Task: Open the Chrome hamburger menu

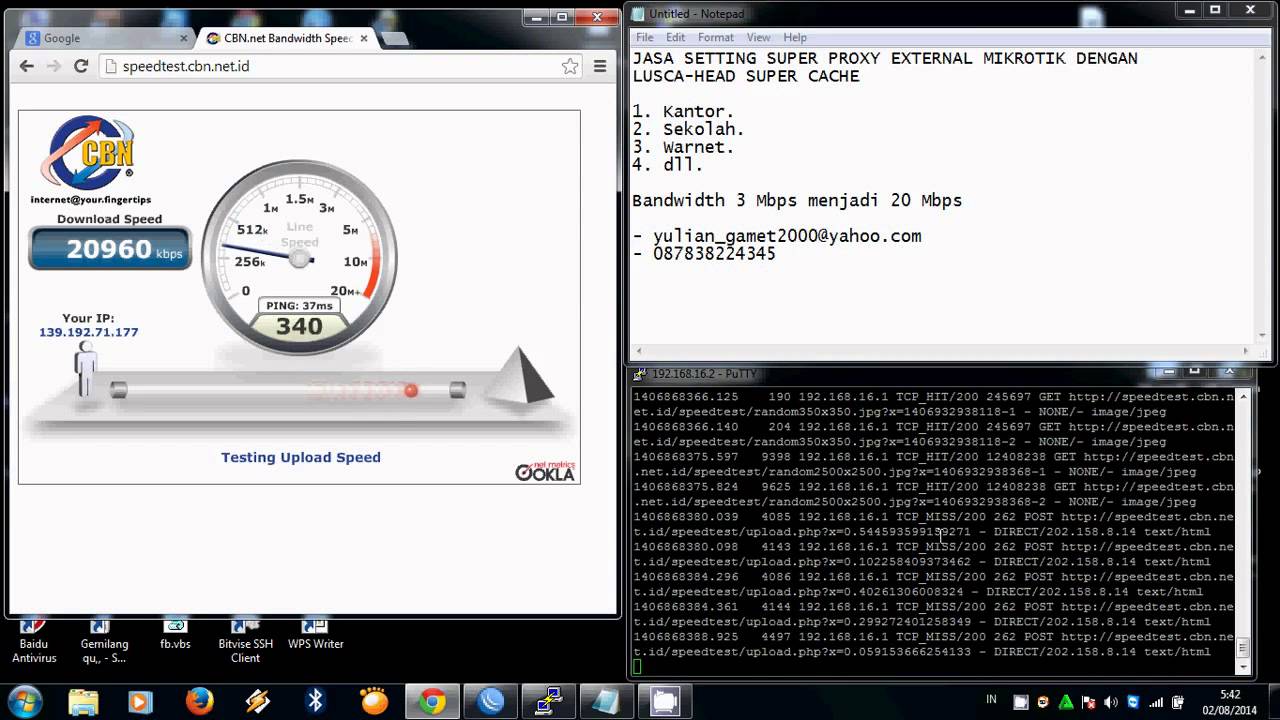Action: [600, 66]
